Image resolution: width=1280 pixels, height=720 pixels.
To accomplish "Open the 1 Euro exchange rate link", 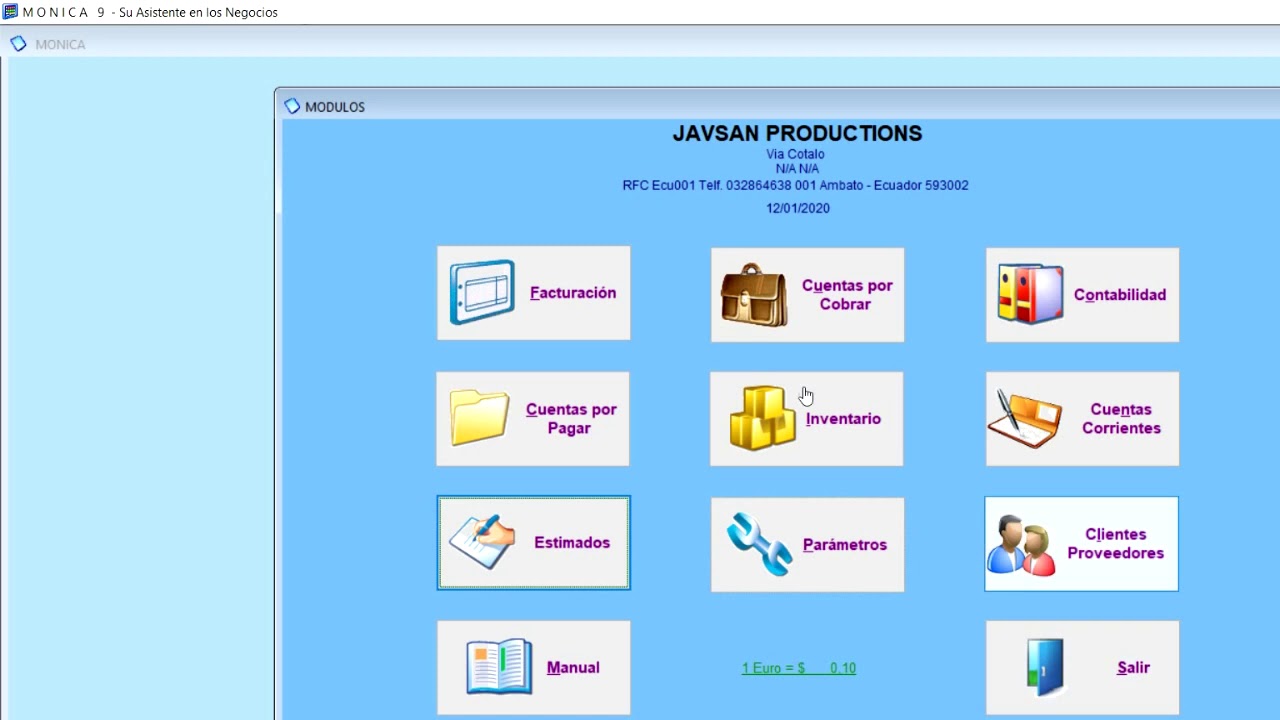I will [799, 668].
